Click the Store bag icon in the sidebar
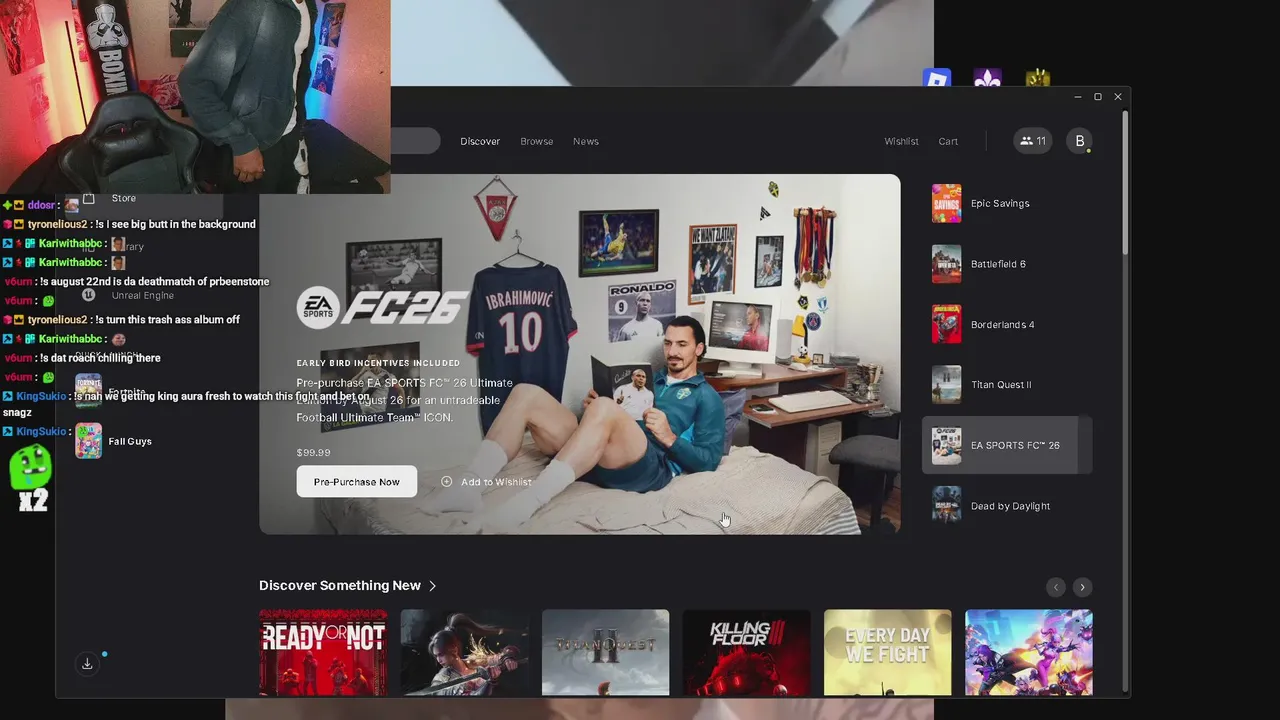Screen dimensions: 1280x720 tap(88, 198)
